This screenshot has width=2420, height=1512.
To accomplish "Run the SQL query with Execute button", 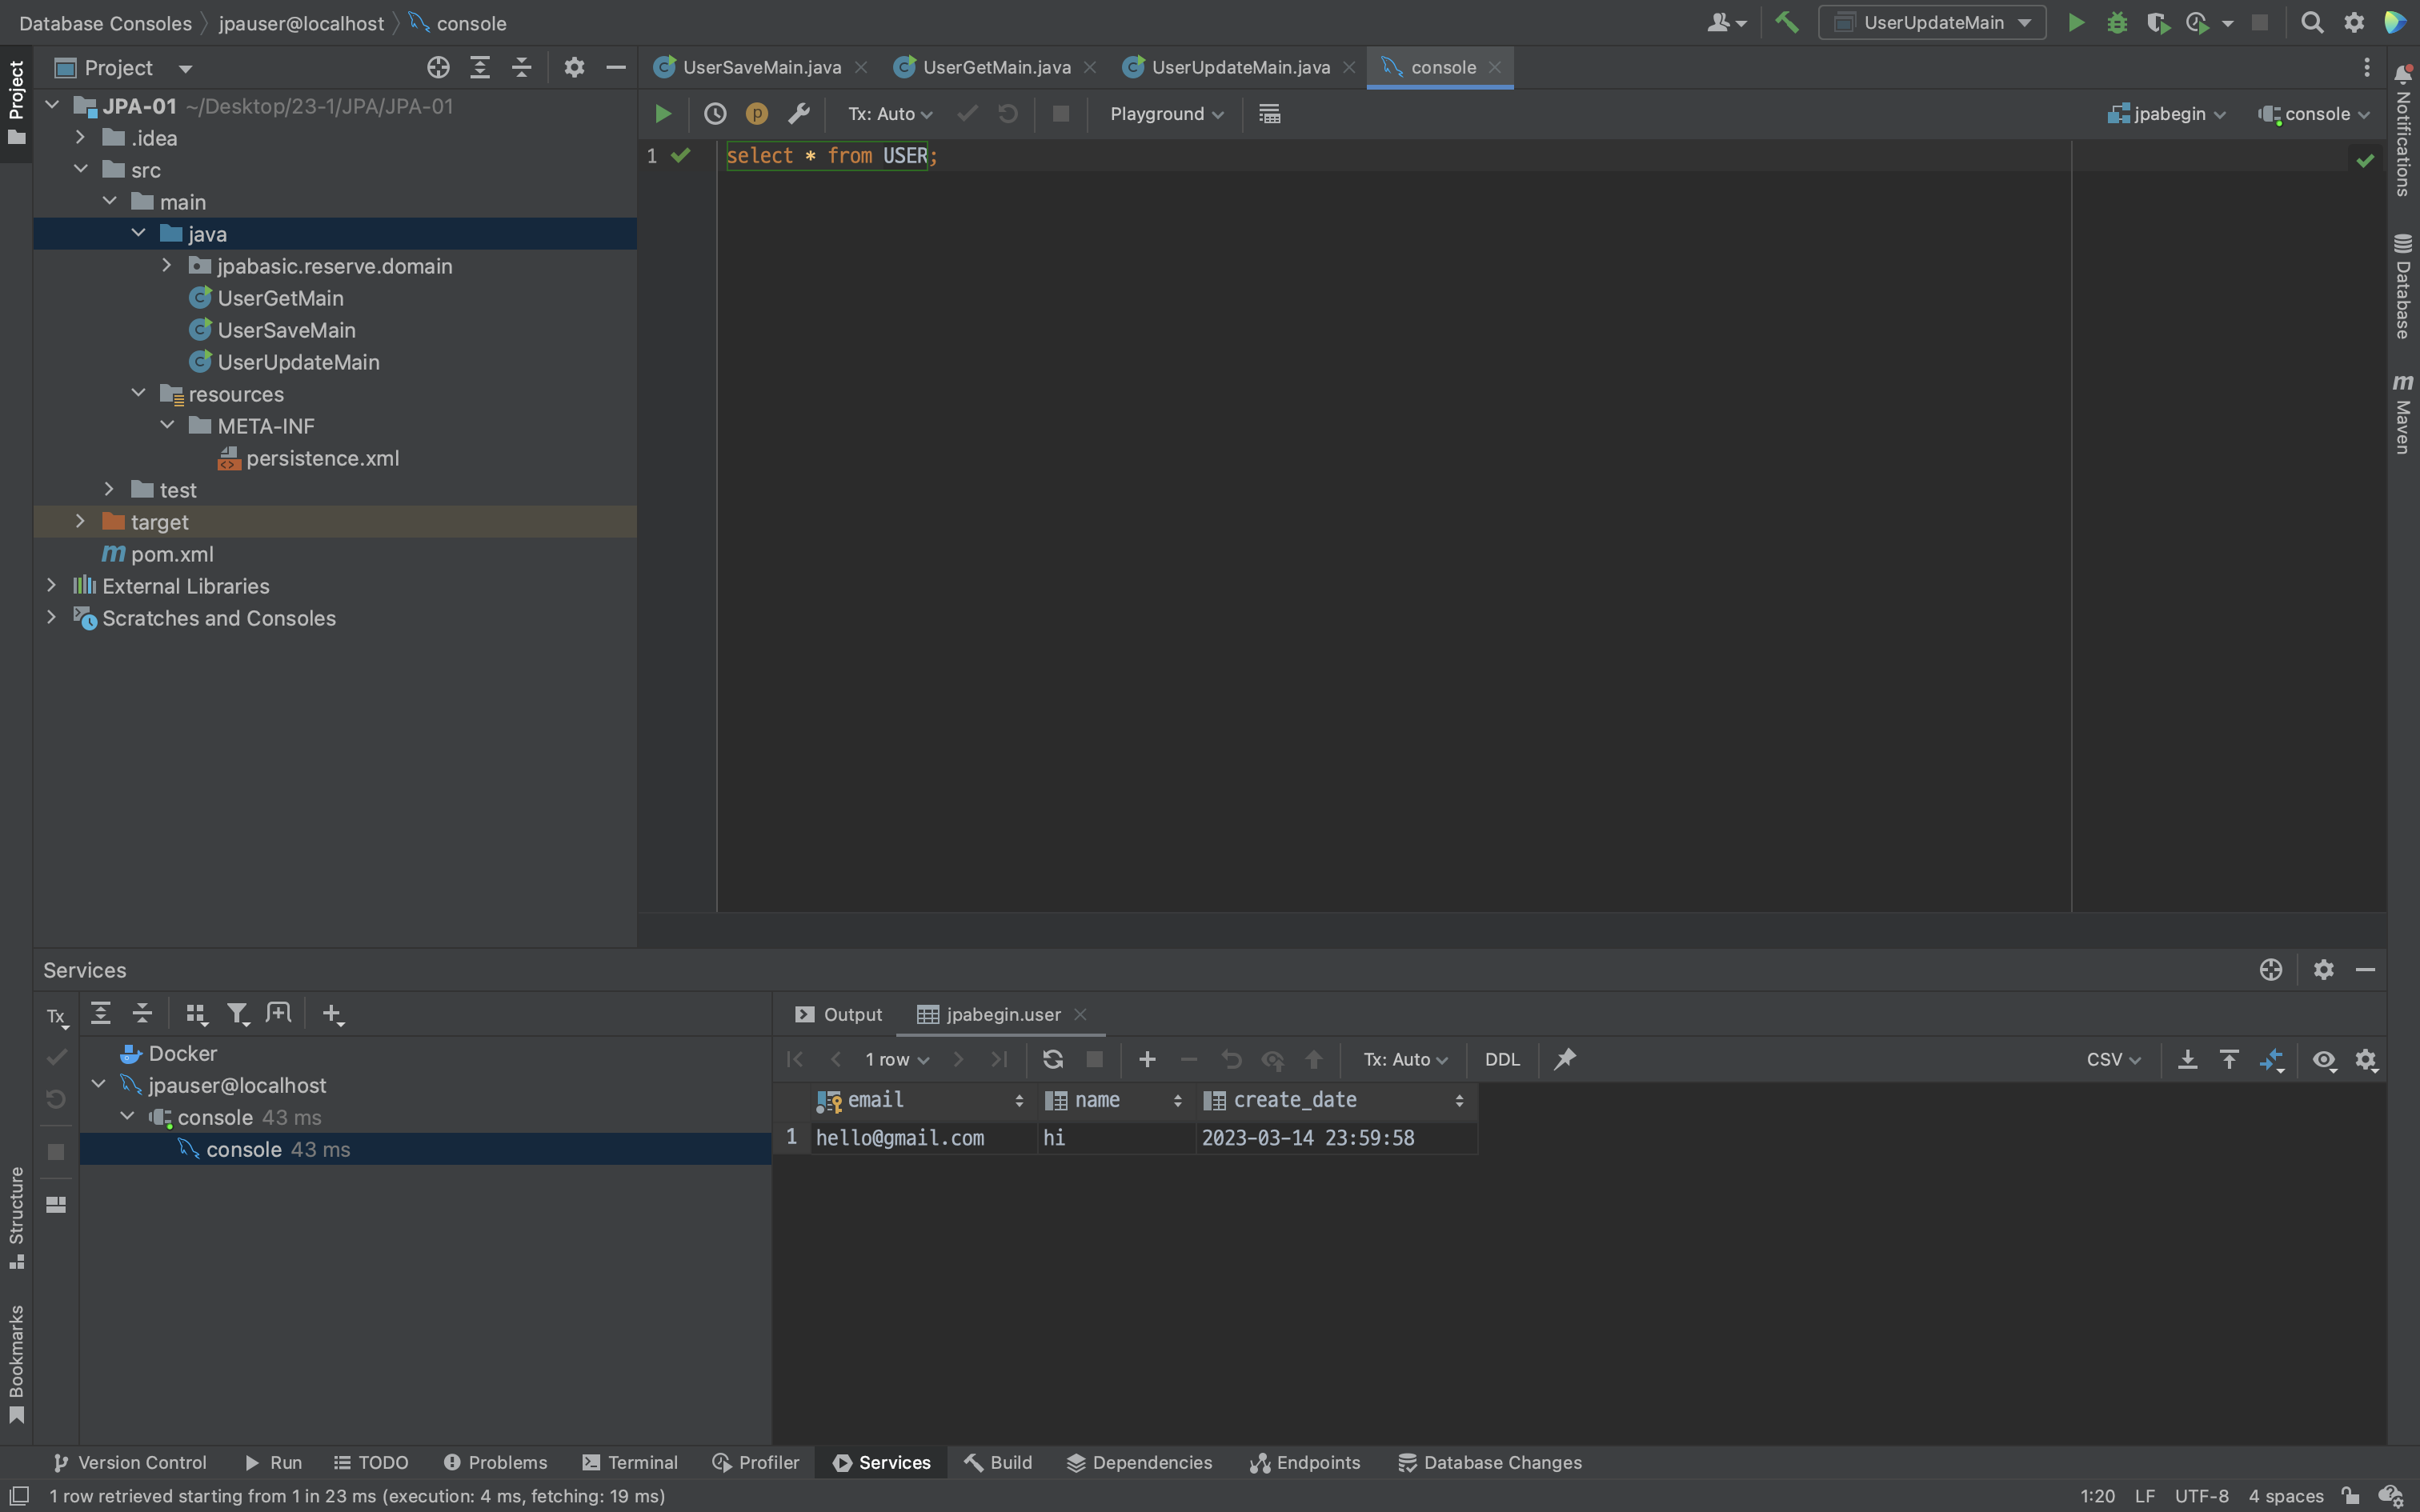I will [662, 114].
